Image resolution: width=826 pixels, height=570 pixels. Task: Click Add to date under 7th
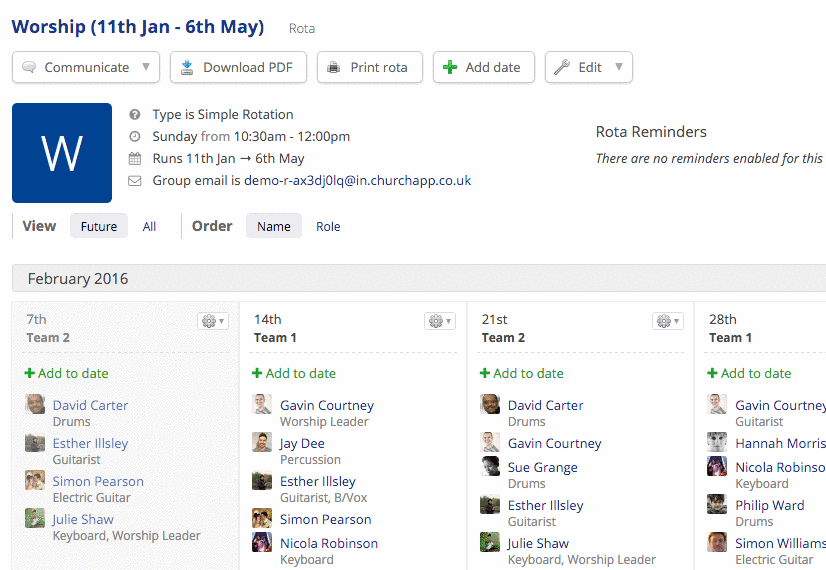pyautogui.click(x=66, y=373)
